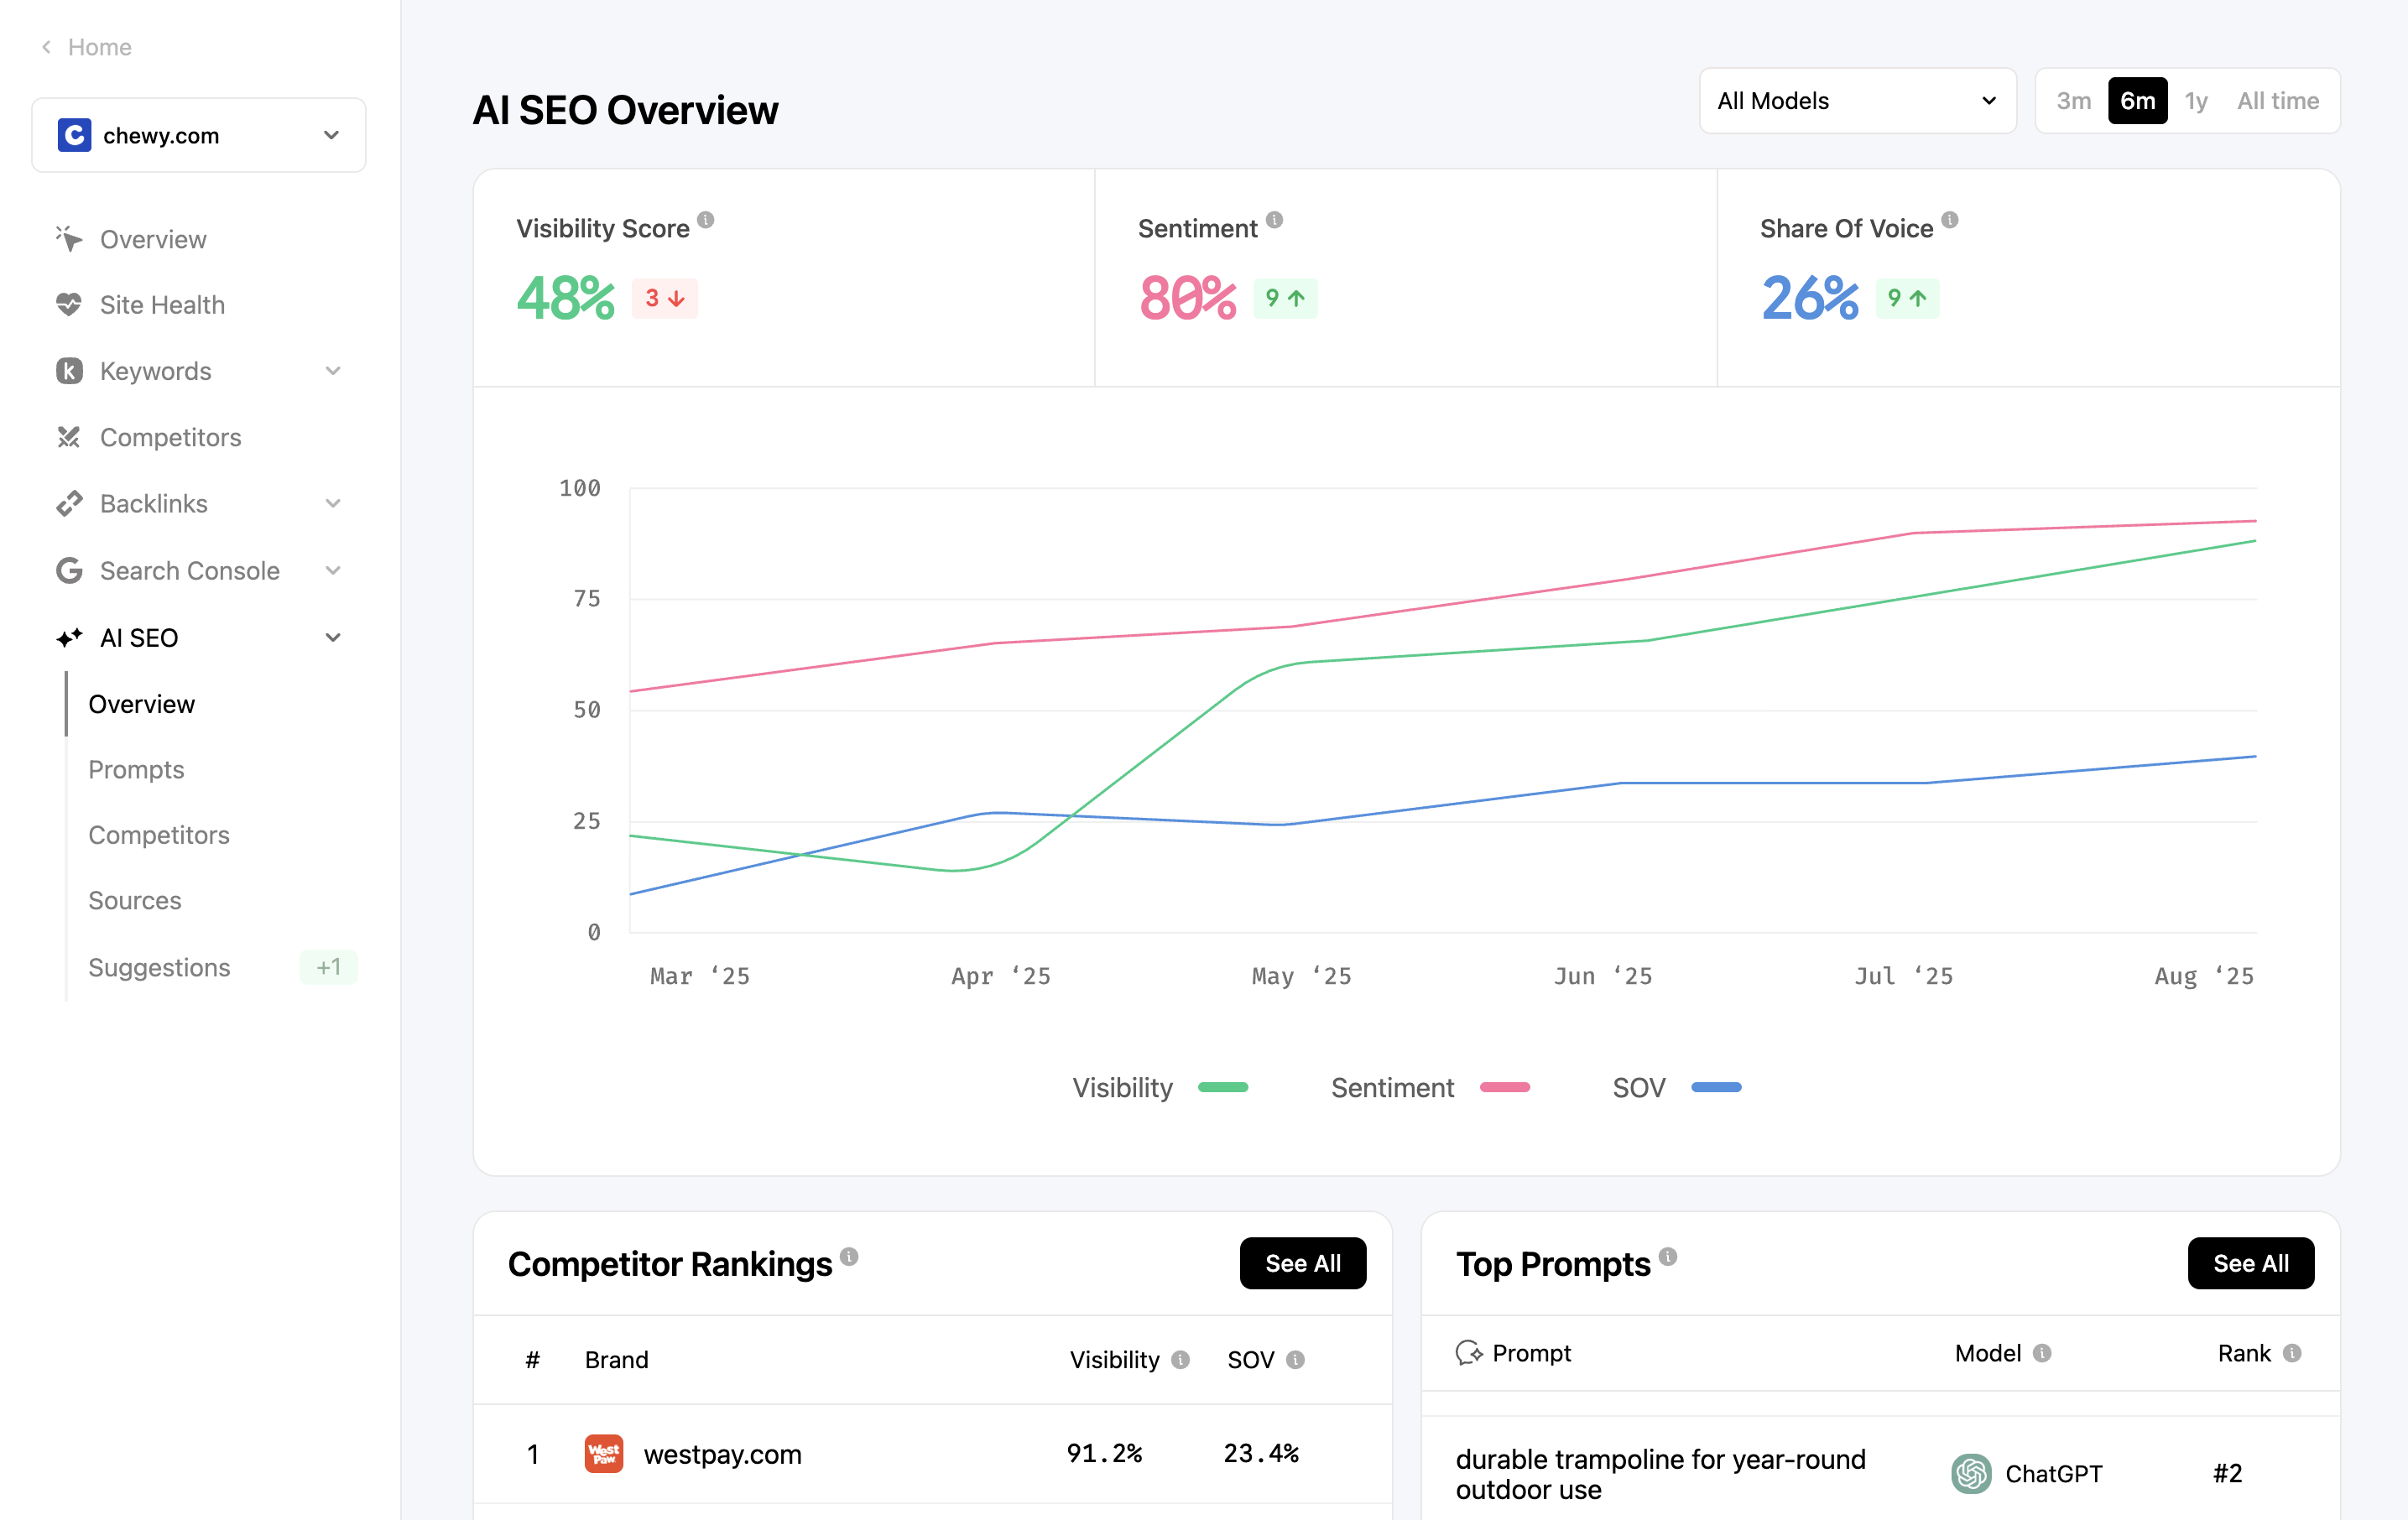Viewport: 2408px width, 1520px height.
Task: Switch time range to 3m
Action: (2073, 101)
